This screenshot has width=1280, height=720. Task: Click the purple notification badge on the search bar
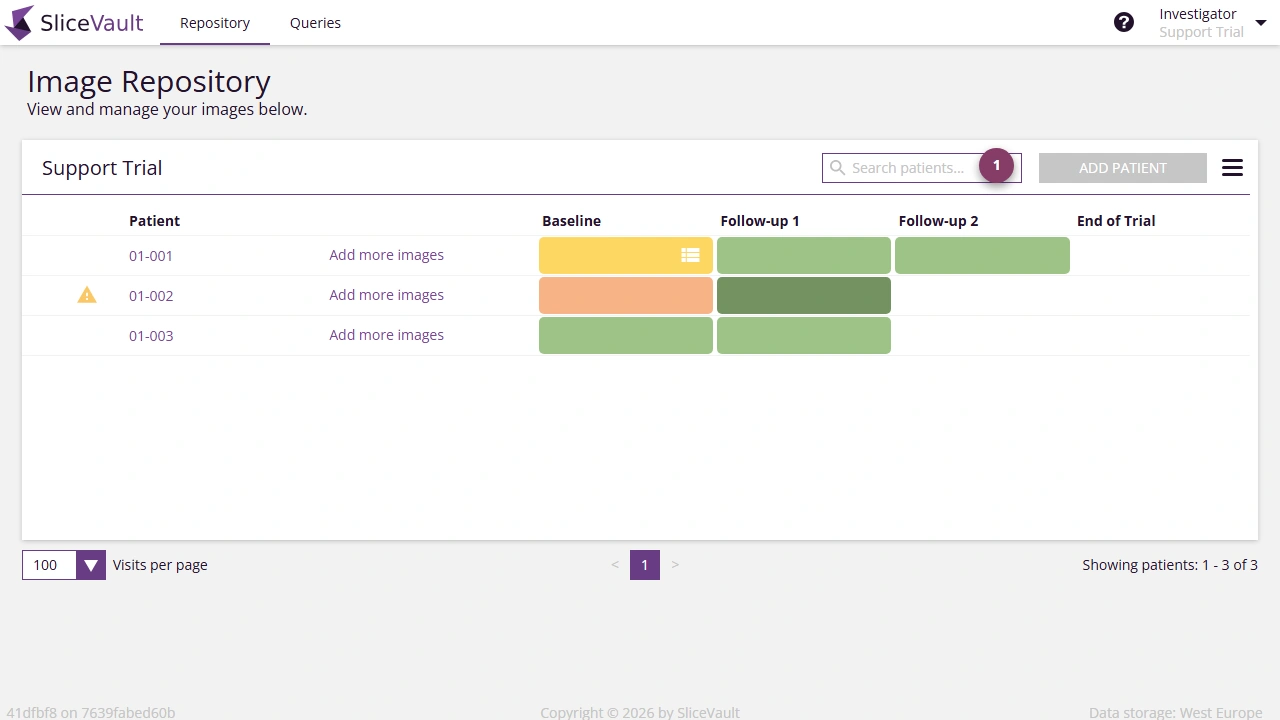pyautogui.click(x=997, y=165)
